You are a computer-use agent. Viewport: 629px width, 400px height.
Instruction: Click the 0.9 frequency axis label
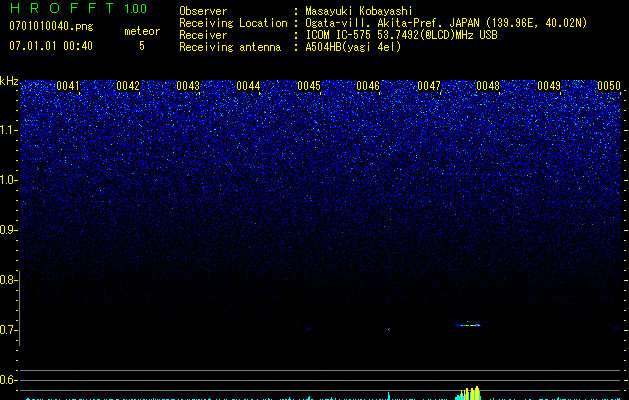coord(7,230)
